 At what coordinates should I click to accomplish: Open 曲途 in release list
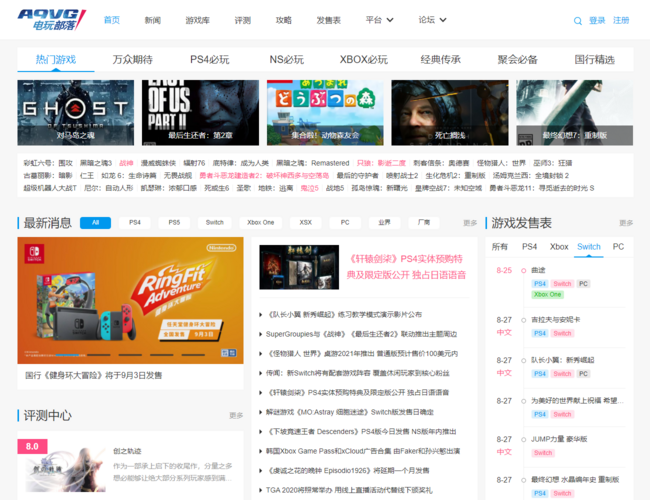[538, 270]
